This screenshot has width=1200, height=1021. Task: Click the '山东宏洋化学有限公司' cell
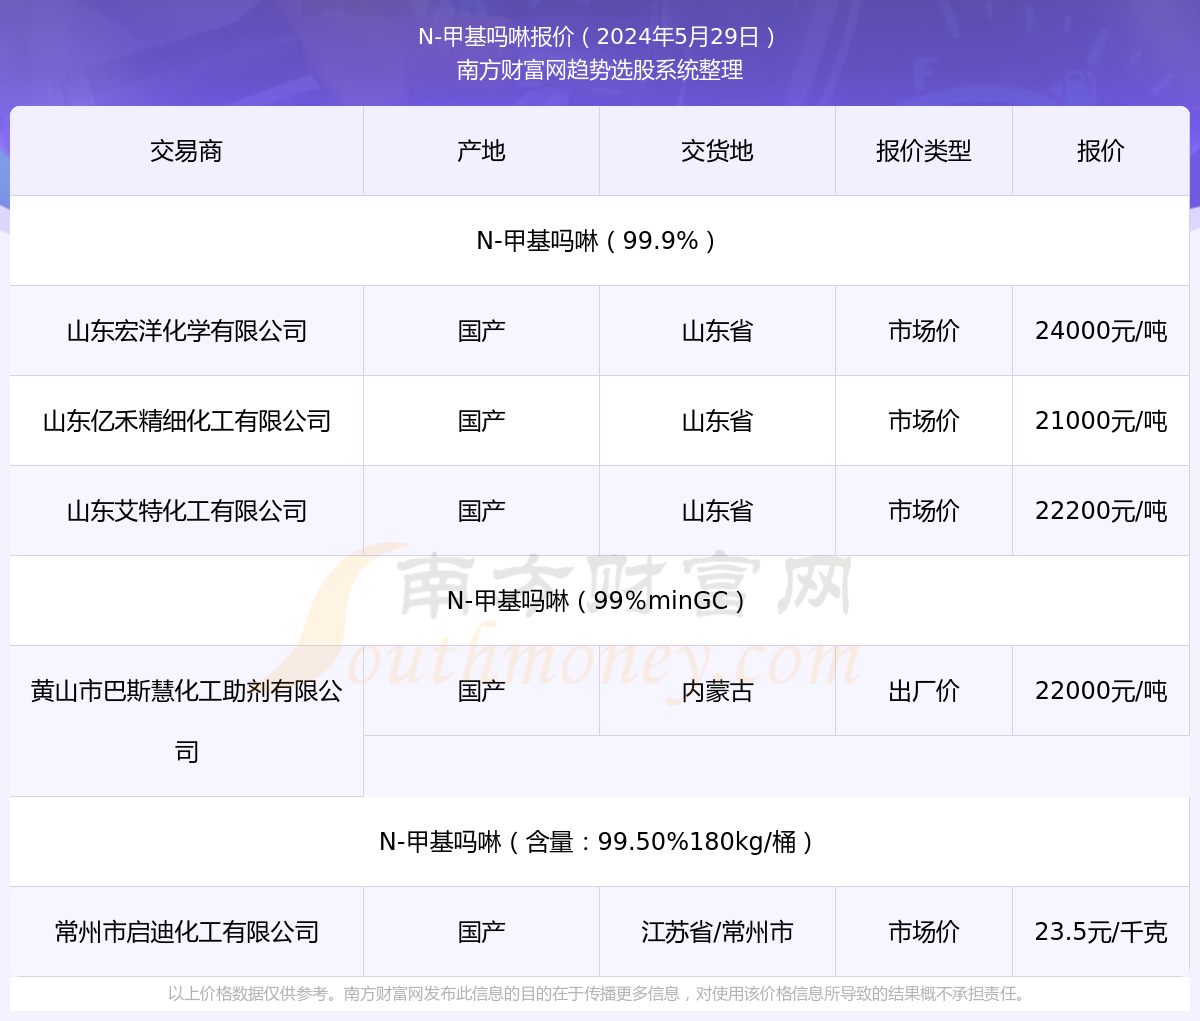tap(187, 331)
